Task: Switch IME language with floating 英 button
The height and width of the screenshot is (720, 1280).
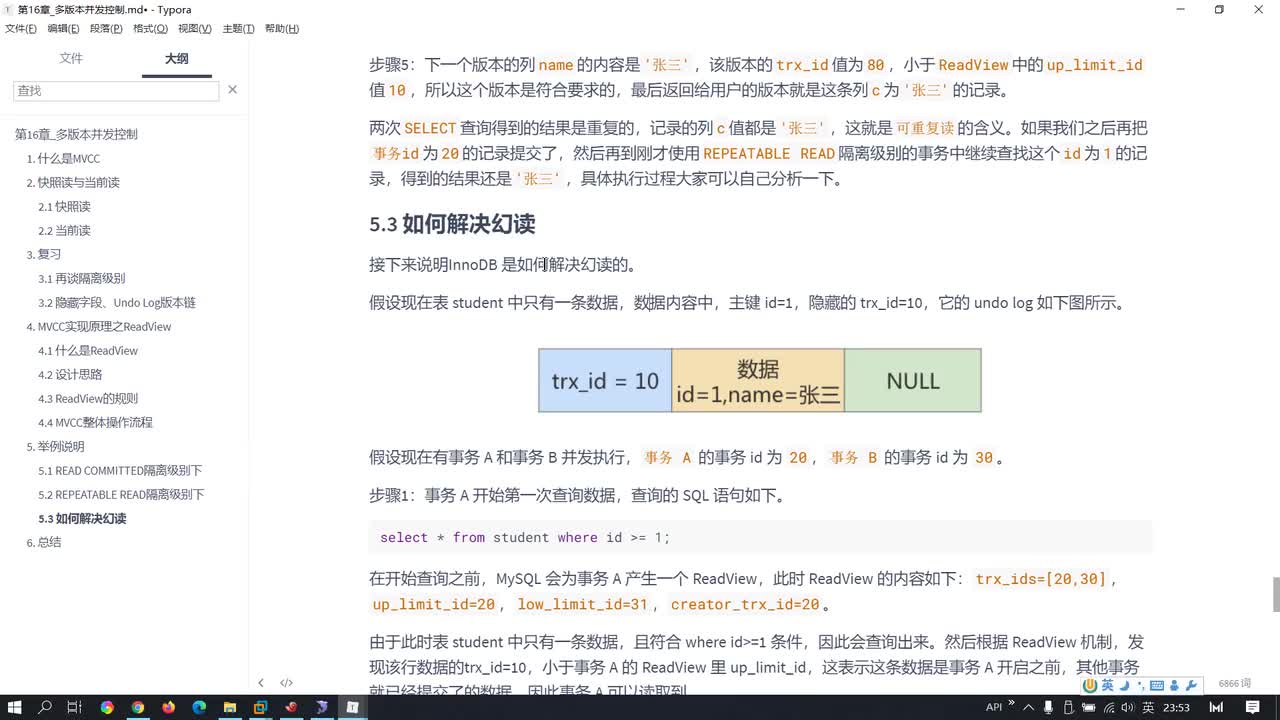Action: 1107,685
